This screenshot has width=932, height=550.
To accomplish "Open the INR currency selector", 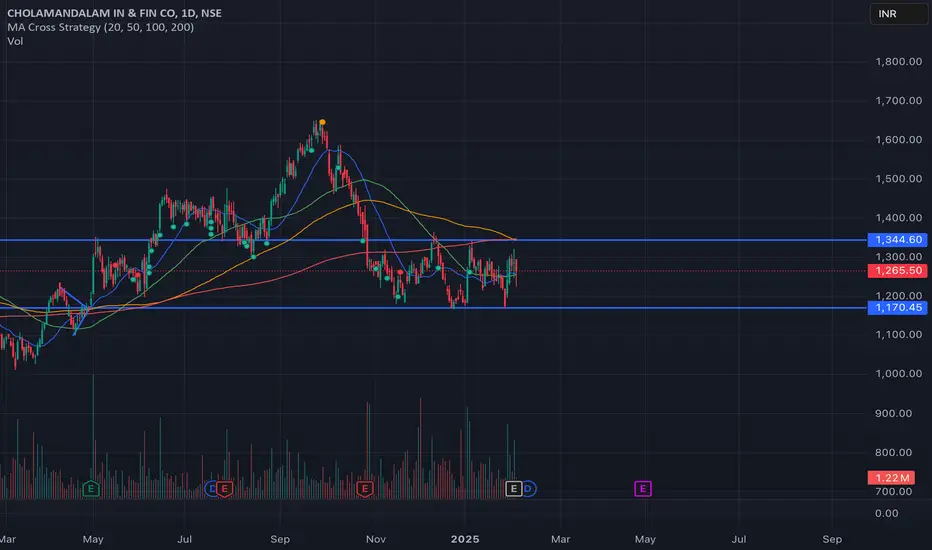I will point(898,14).
